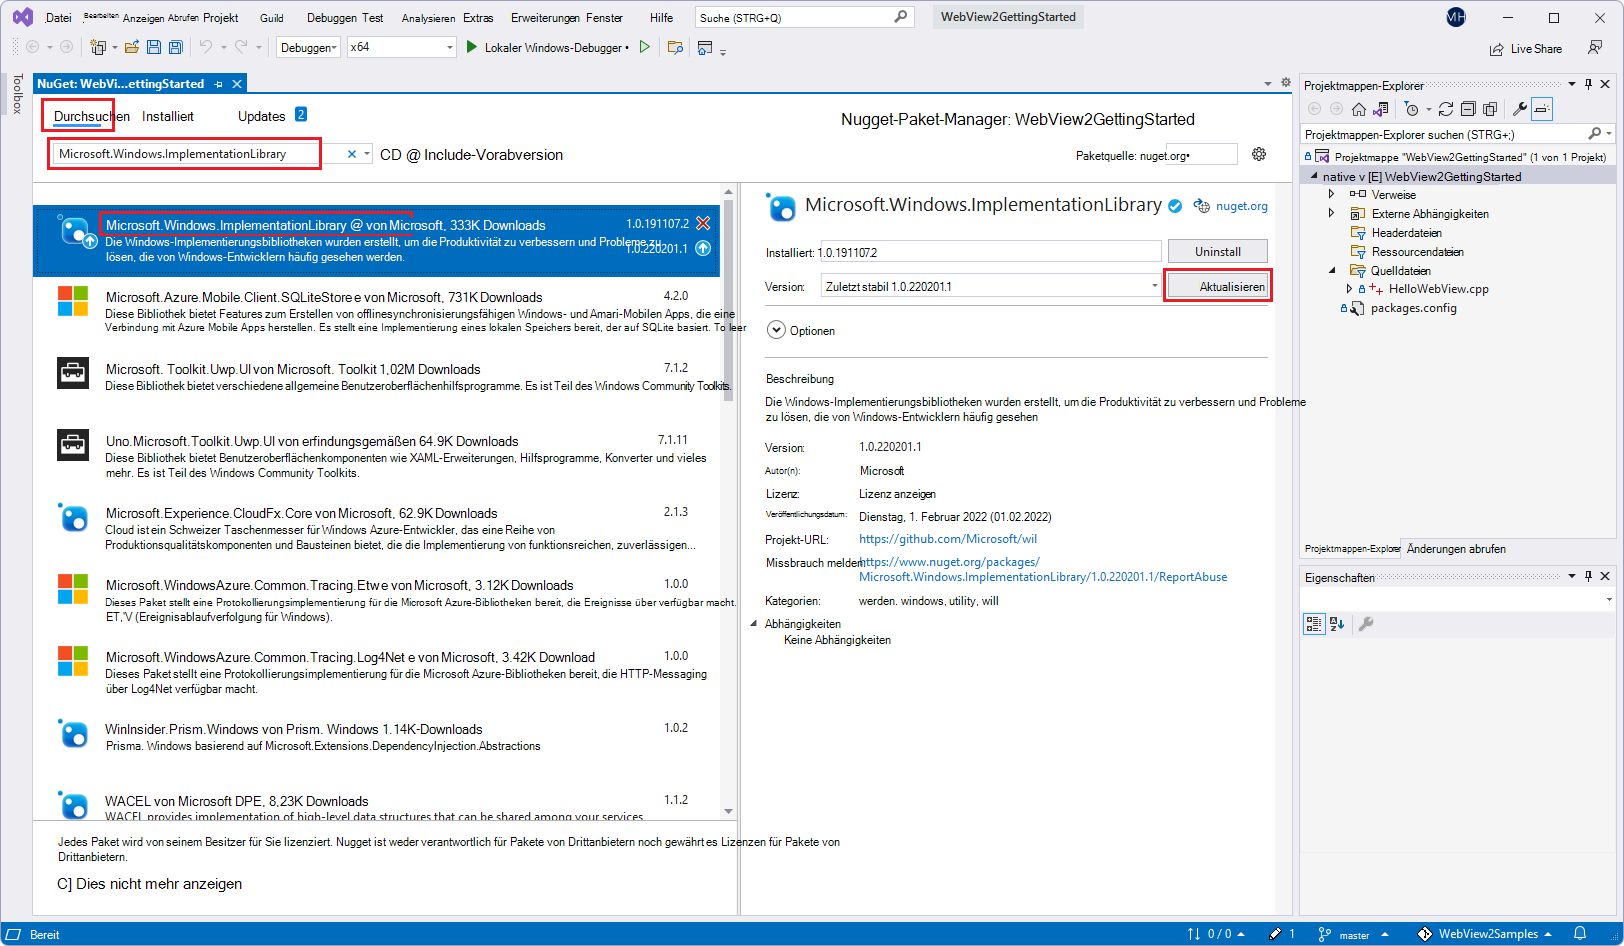Expand the Optionen section

(x=777, y=330)
